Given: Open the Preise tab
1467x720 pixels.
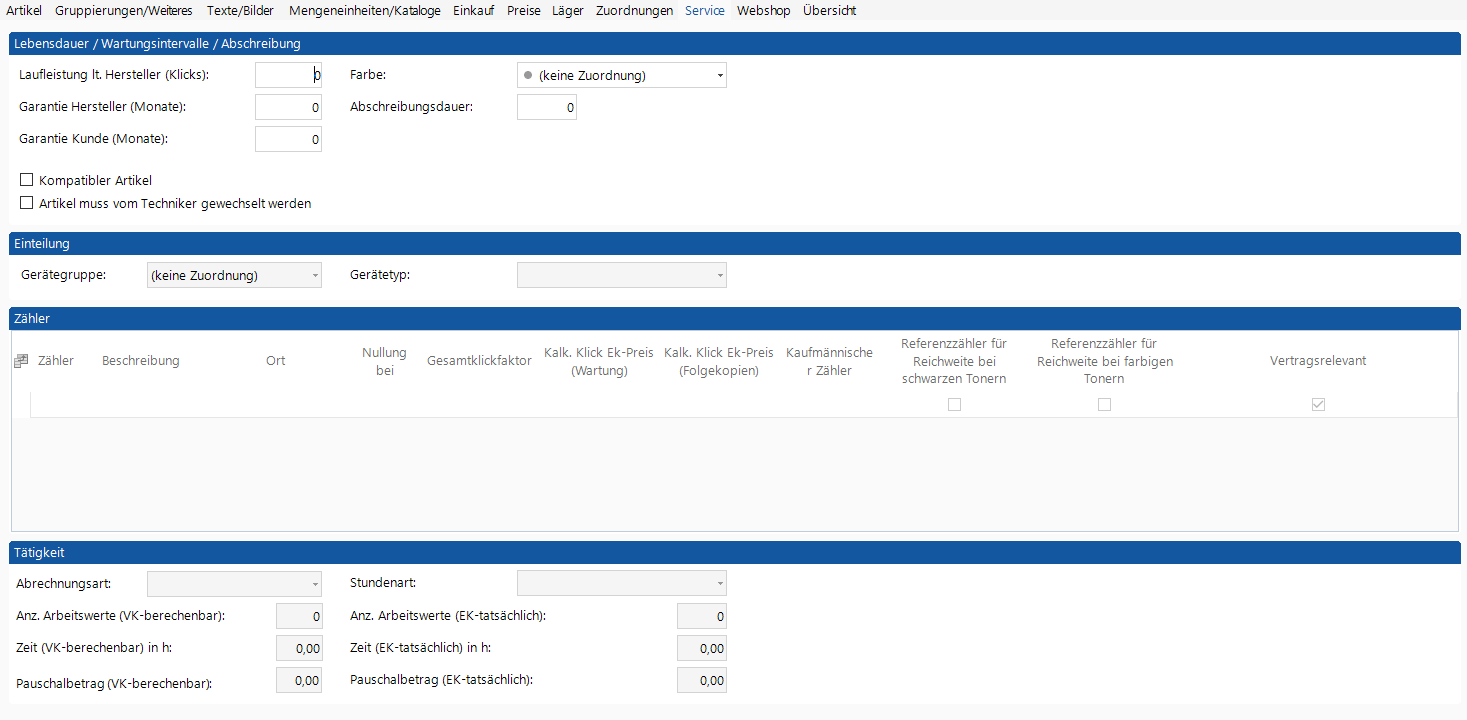Looking at the screenshot, I should click(x=523, y=11).
